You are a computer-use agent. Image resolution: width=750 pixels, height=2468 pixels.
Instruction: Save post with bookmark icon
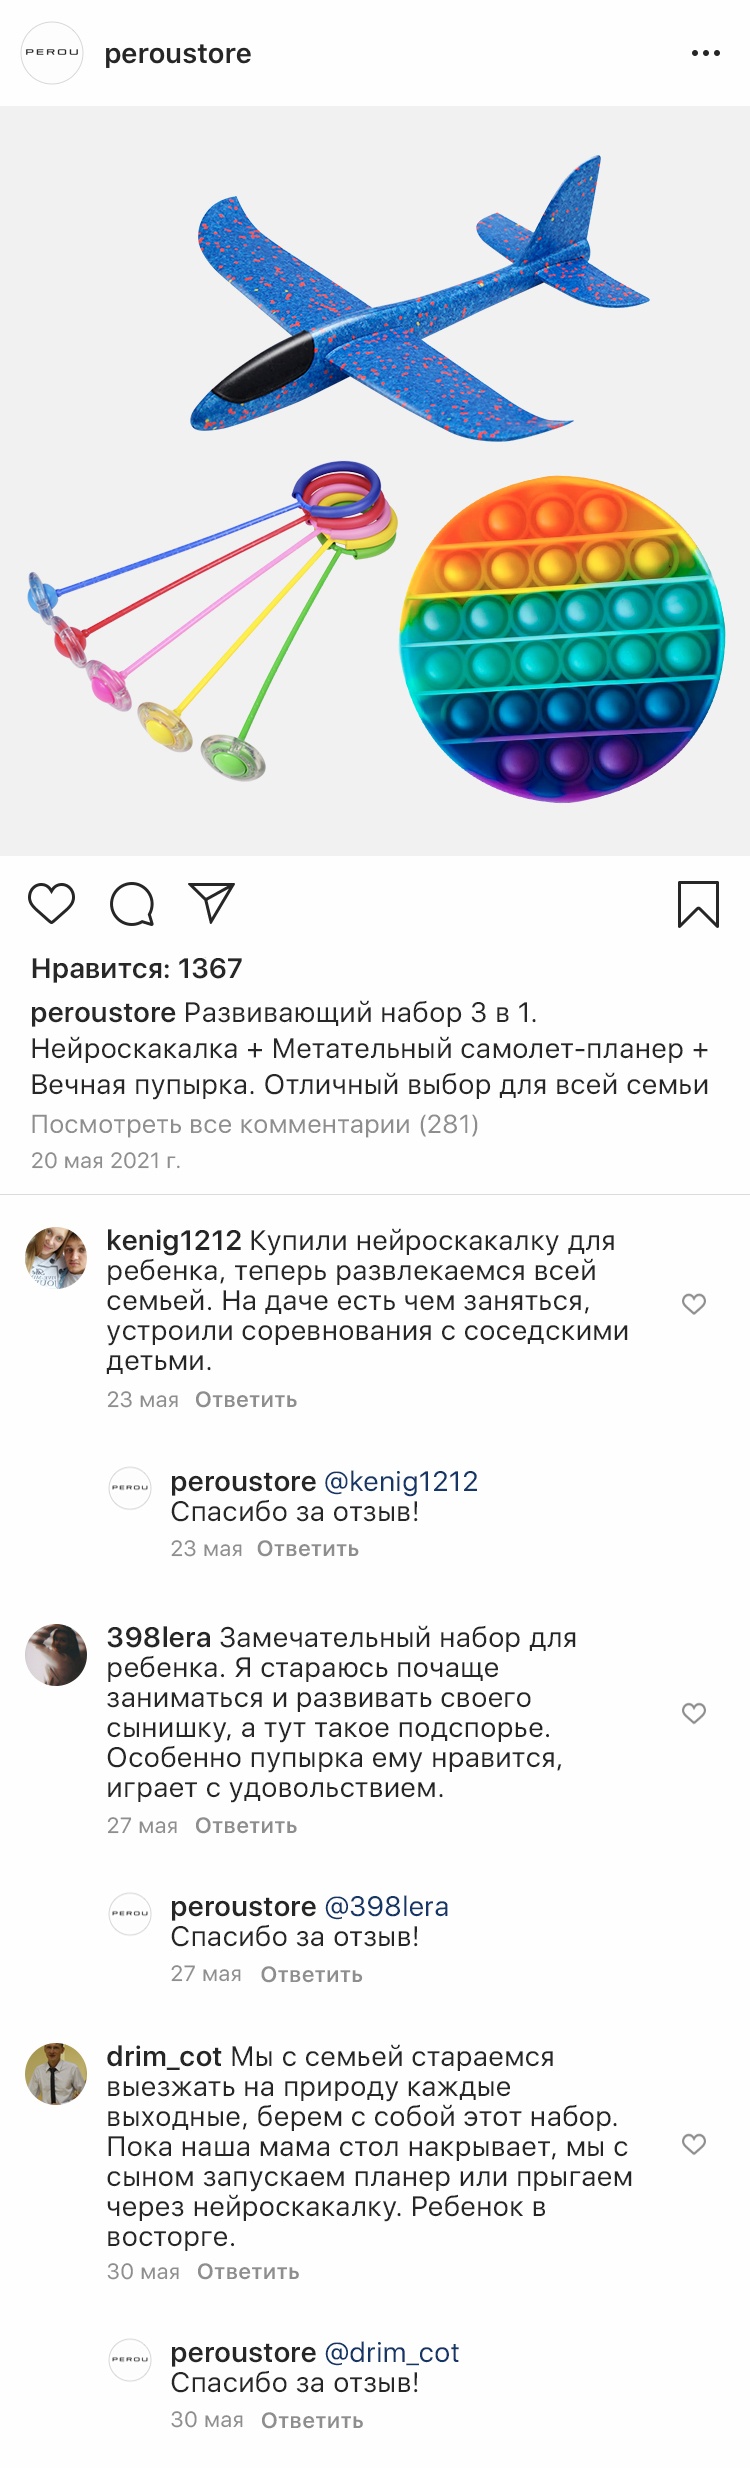point(698,904)
